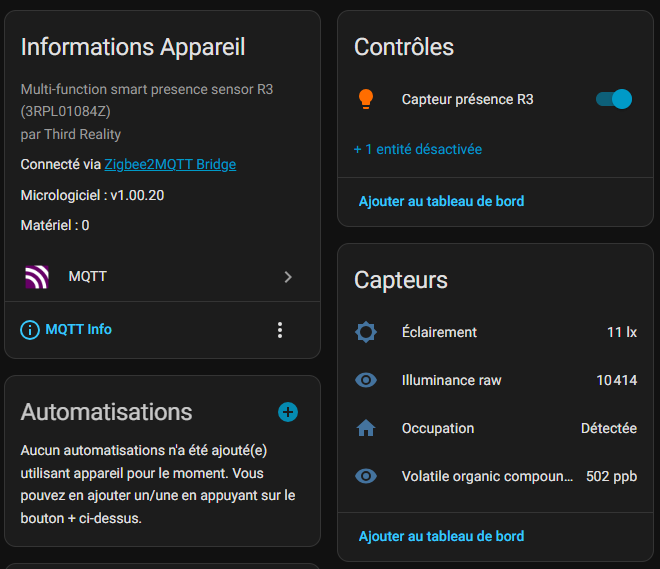This screenshot has width=660, height=569.
Task: Click the MQTT integration logo icon
Action: [37, 277]
